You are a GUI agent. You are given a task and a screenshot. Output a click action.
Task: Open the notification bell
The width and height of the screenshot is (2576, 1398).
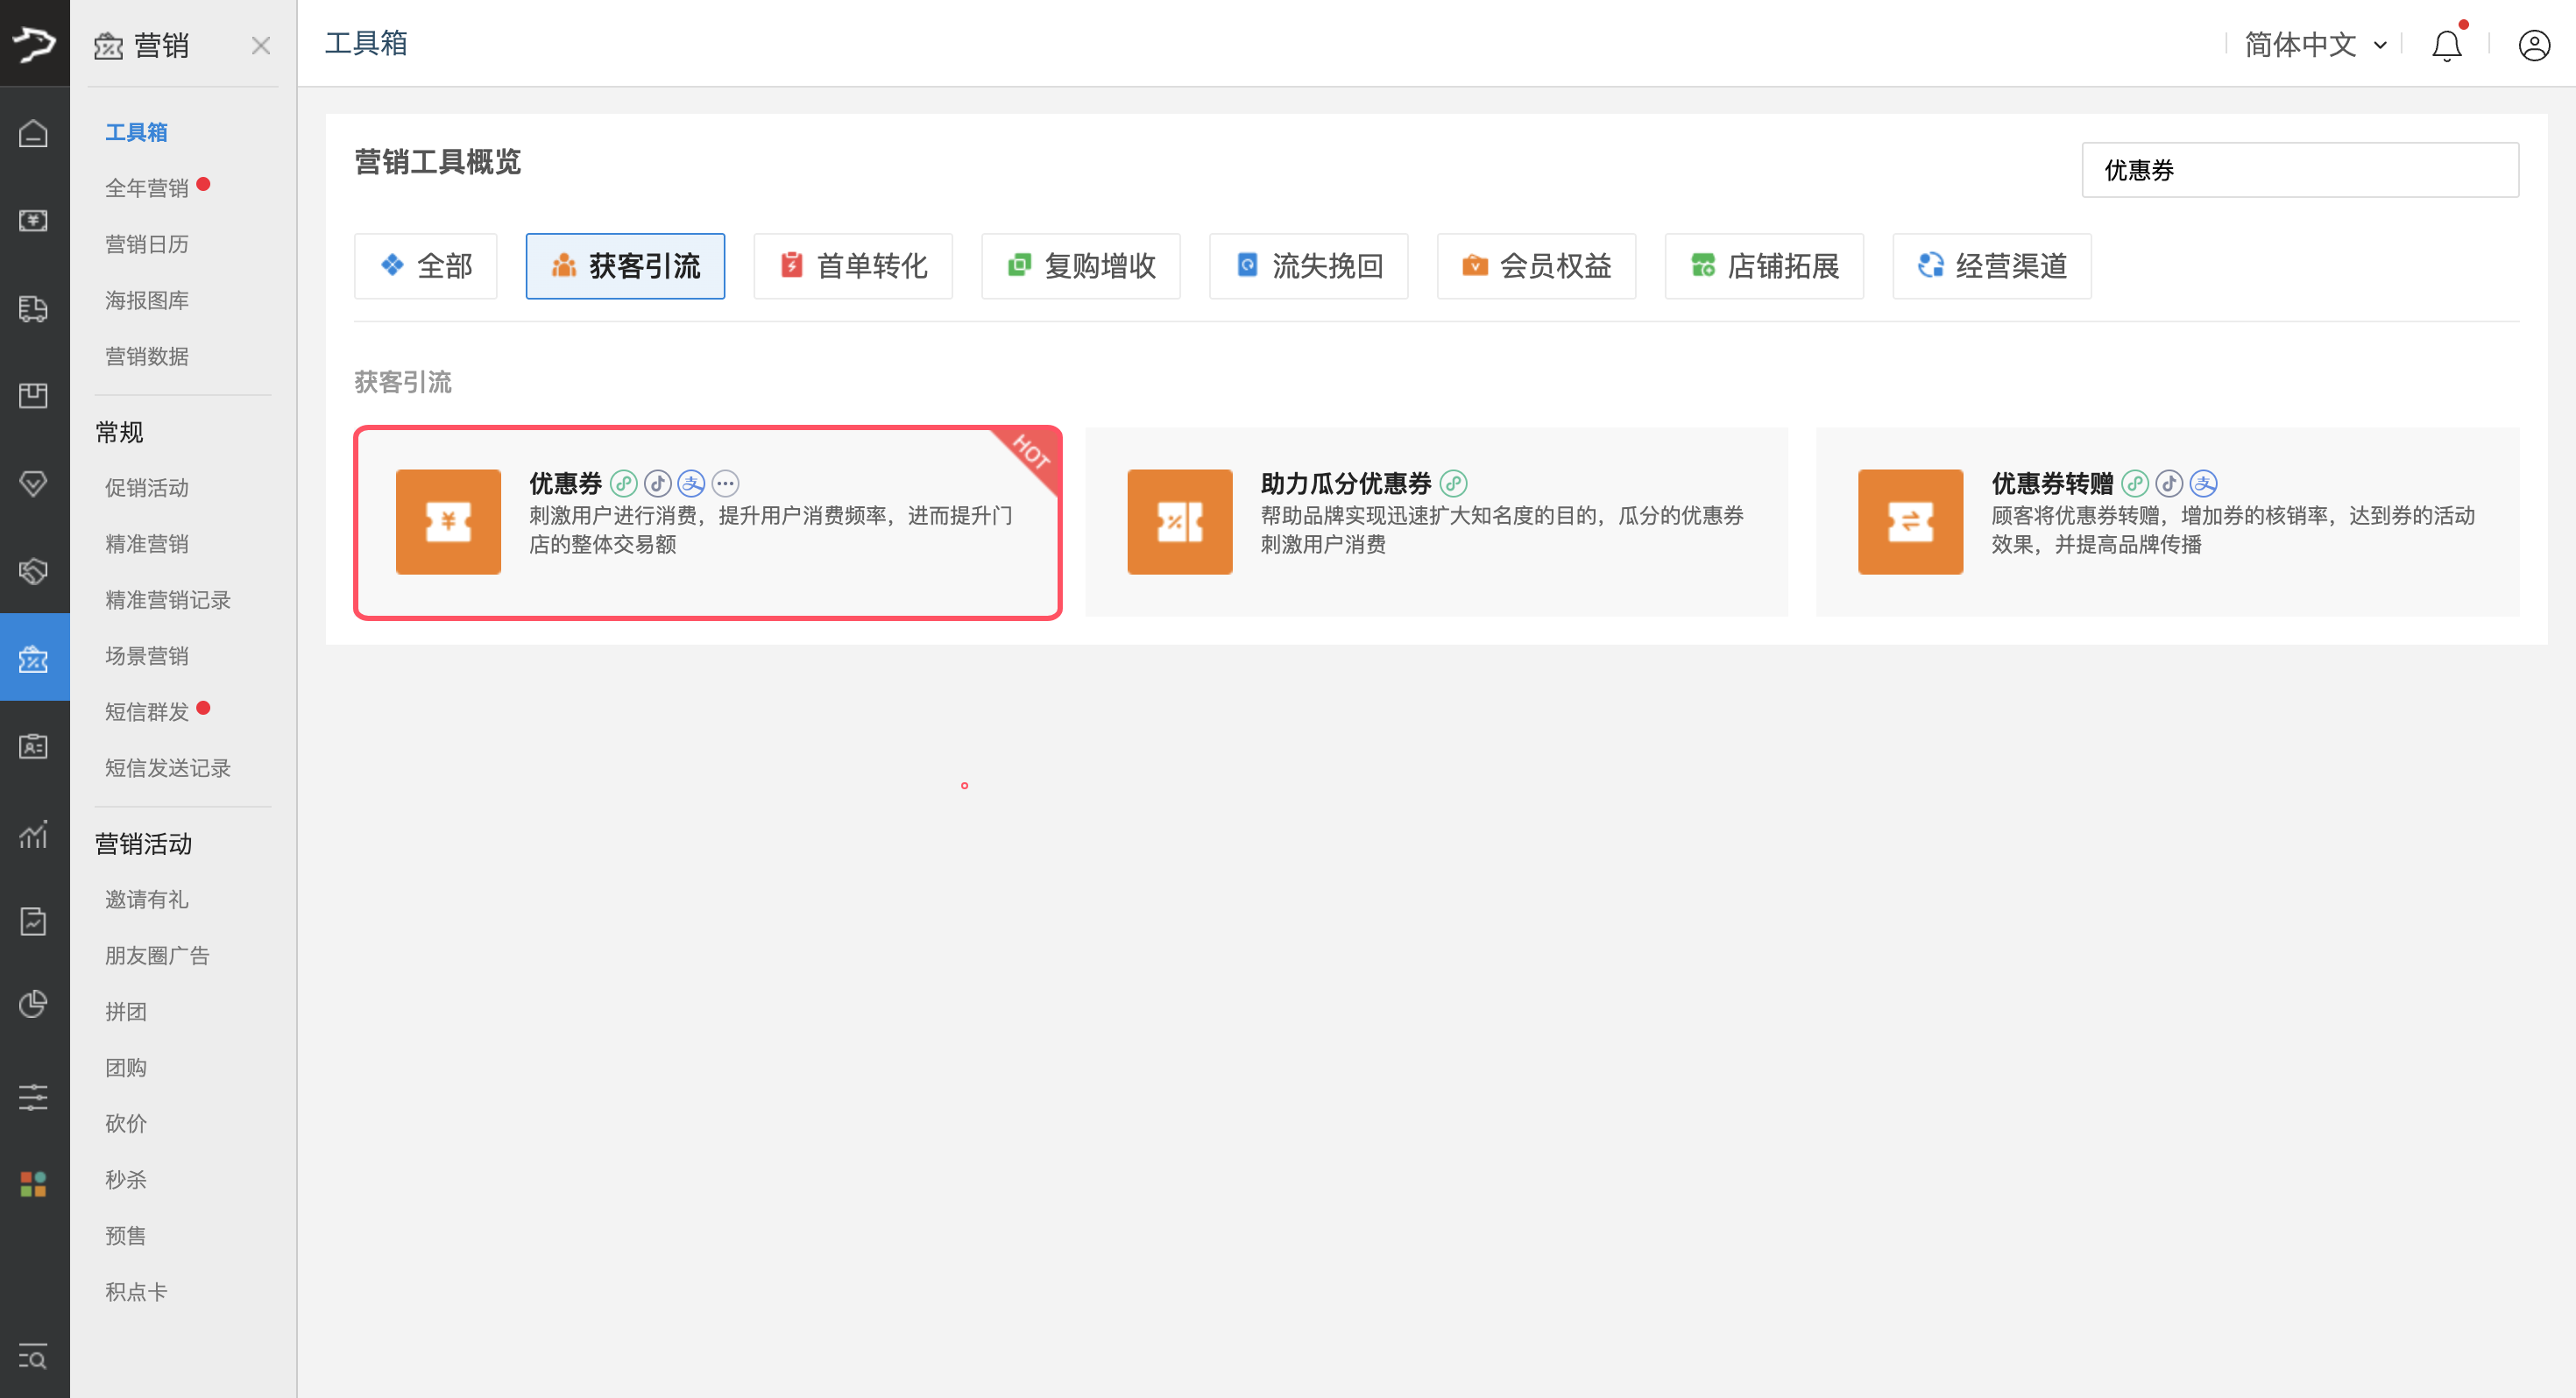pos(2446,46)
